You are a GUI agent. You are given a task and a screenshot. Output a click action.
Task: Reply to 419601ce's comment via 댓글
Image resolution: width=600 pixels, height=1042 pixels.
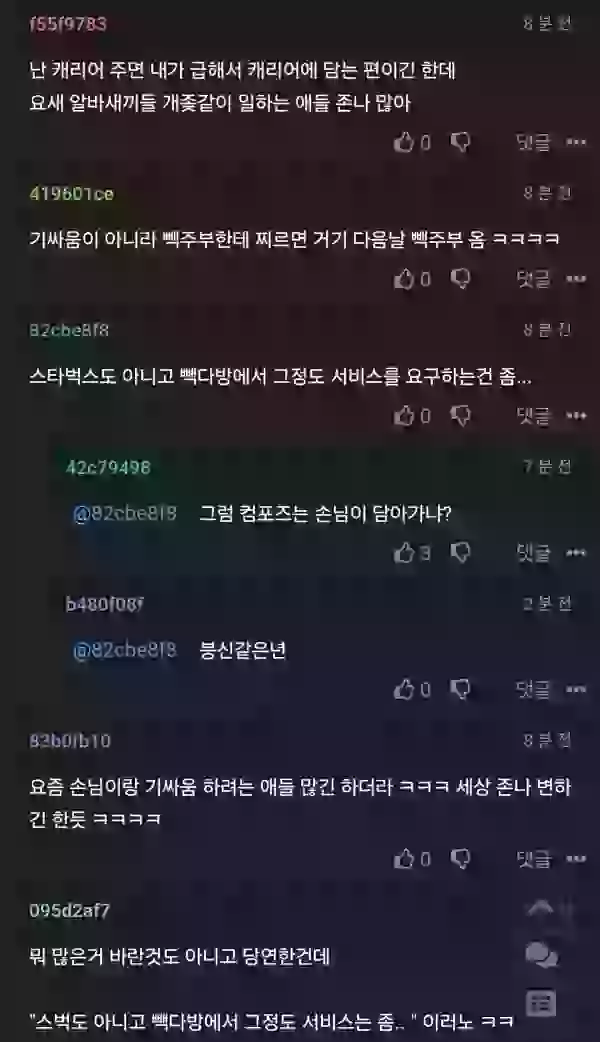(x=534, y=278)
